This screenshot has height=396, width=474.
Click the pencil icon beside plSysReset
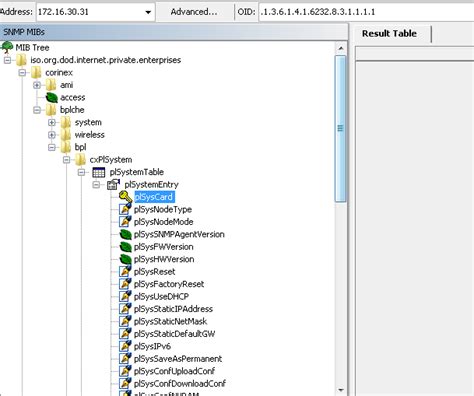pyautogui.click(x=125, y=271)
